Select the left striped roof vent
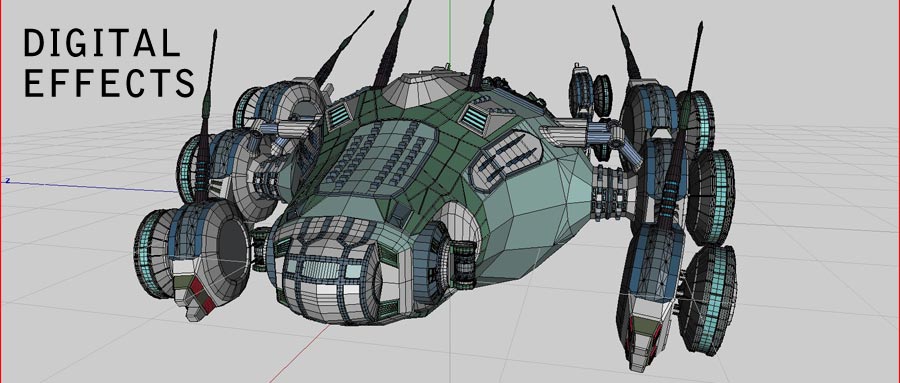 [x=339, y=114]
